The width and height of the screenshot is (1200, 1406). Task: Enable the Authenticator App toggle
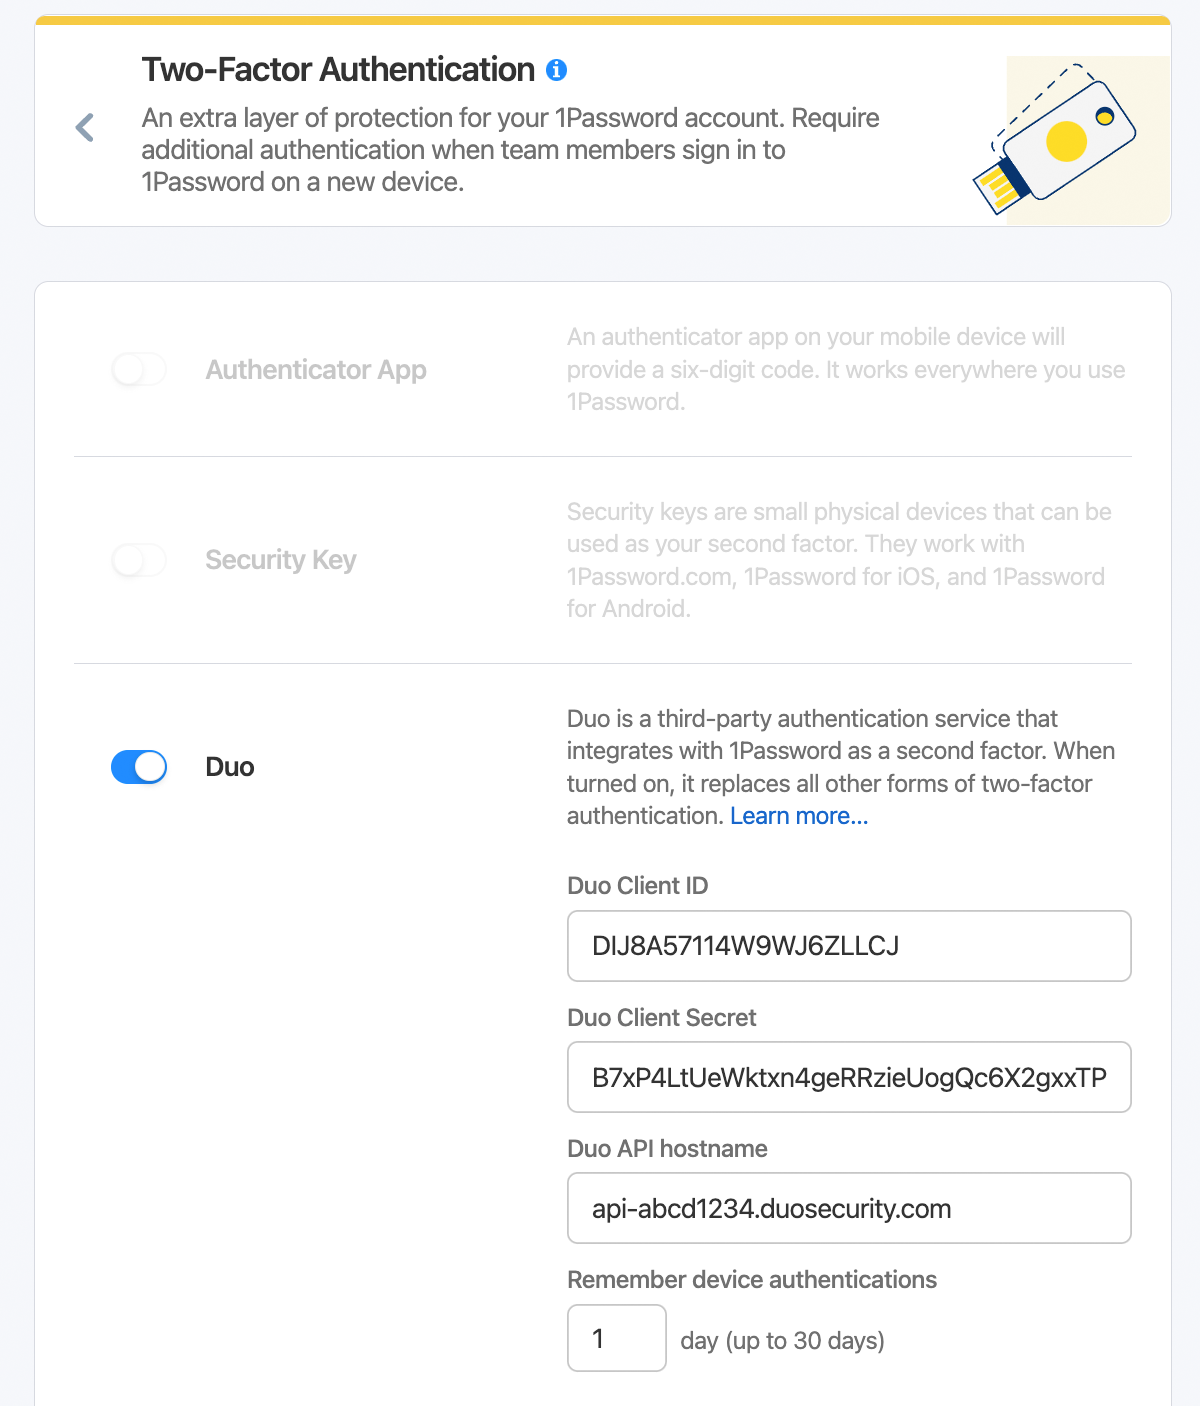click(x=138, y=369)
